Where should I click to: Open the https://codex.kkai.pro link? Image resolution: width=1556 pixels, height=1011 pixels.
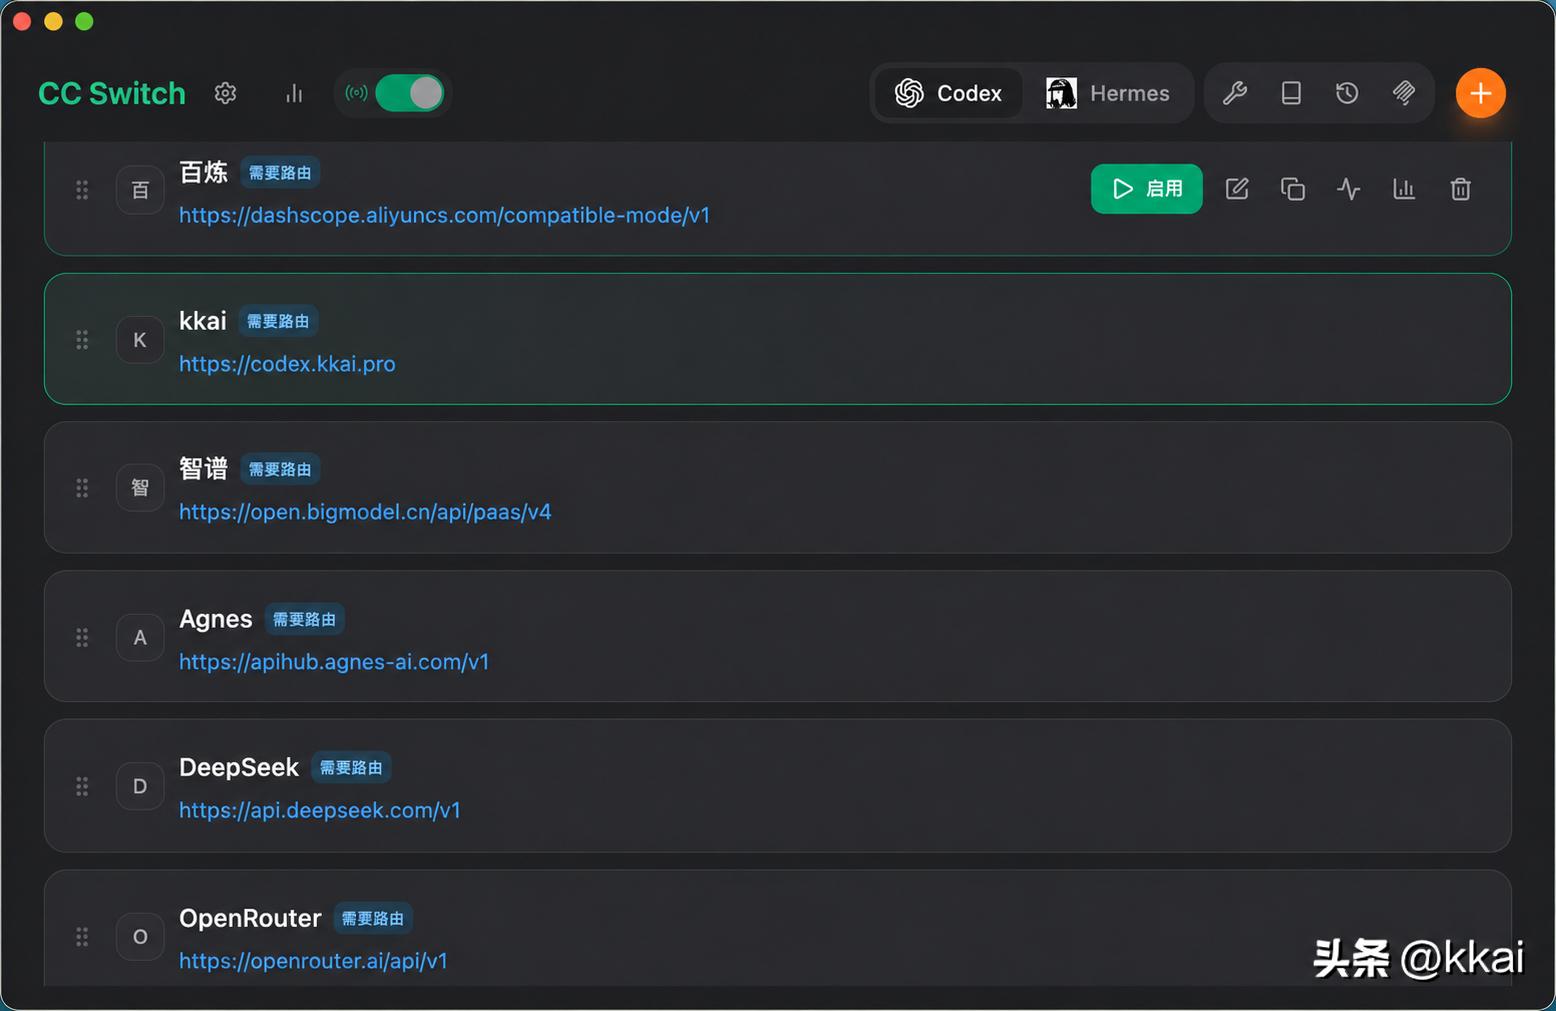coord(287,364)
